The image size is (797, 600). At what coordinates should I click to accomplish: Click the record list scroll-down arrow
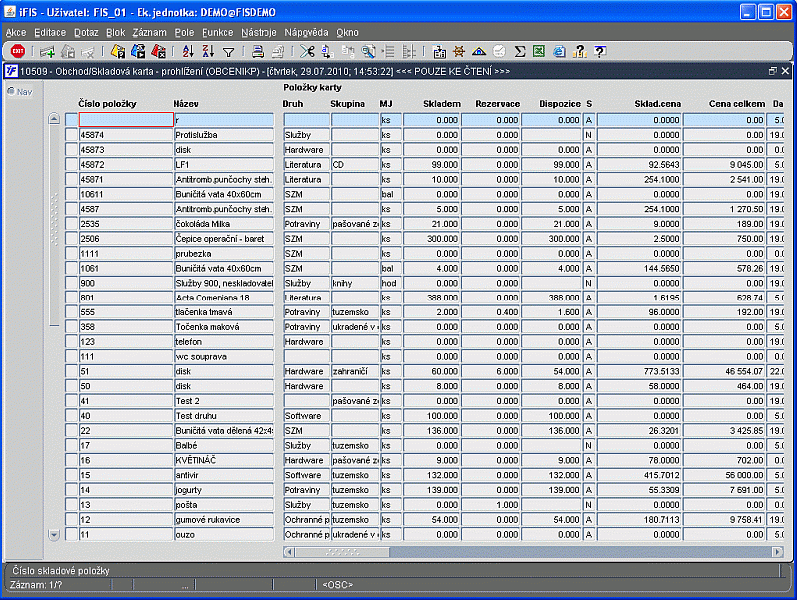click(54, 534)
